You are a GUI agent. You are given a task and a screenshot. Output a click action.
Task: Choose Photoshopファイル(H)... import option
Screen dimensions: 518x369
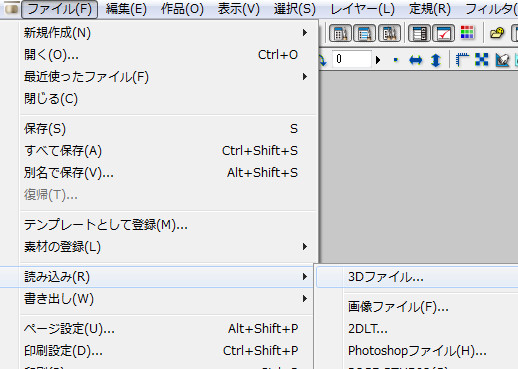coord(417,351)
